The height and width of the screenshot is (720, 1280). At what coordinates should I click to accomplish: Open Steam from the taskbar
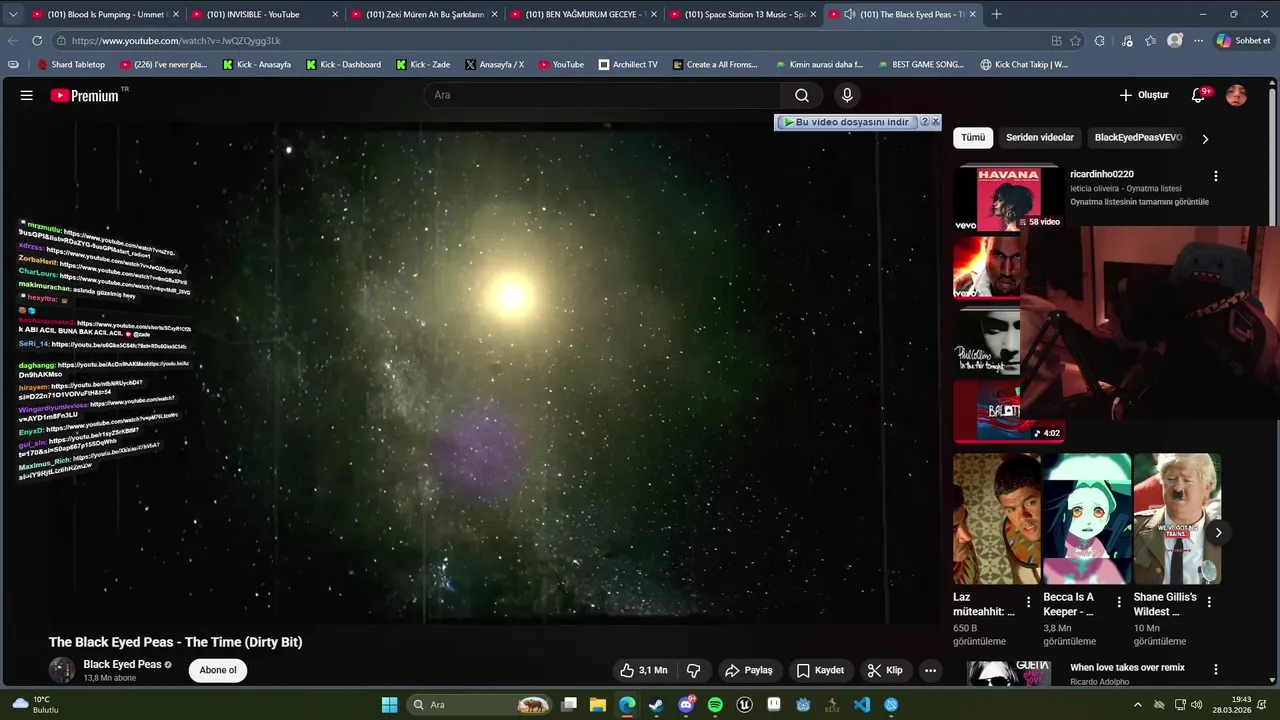pyautogui.click(x=656, y=705)
